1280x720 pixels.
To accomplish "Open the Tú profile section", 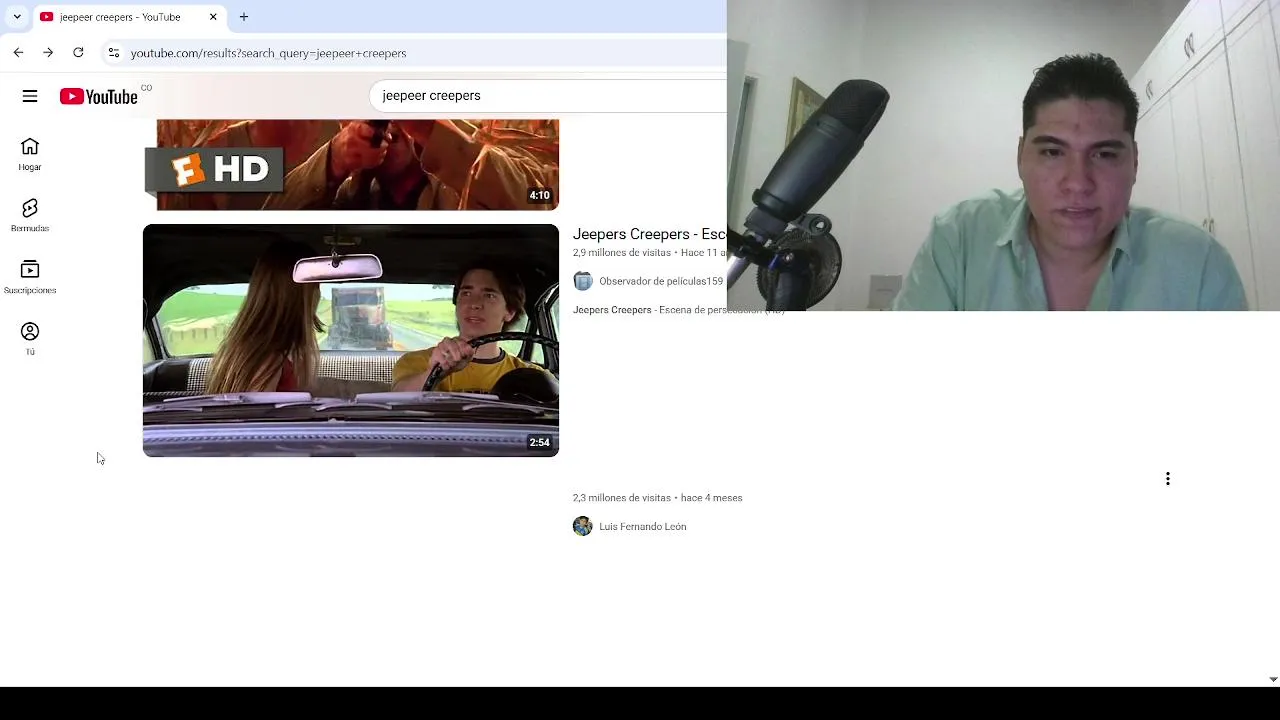I will [30, 338].
